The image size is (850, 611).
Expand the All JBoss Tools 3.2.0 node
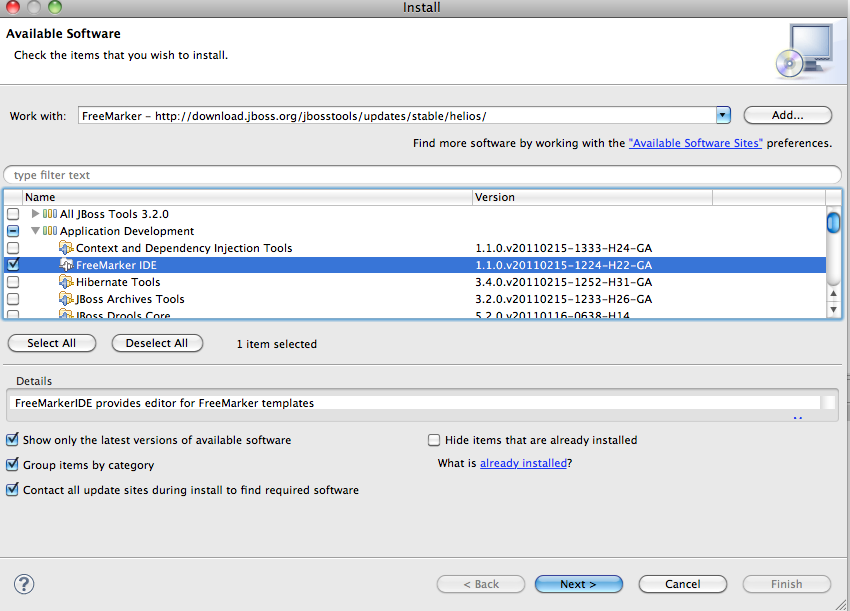pos(35,214)
